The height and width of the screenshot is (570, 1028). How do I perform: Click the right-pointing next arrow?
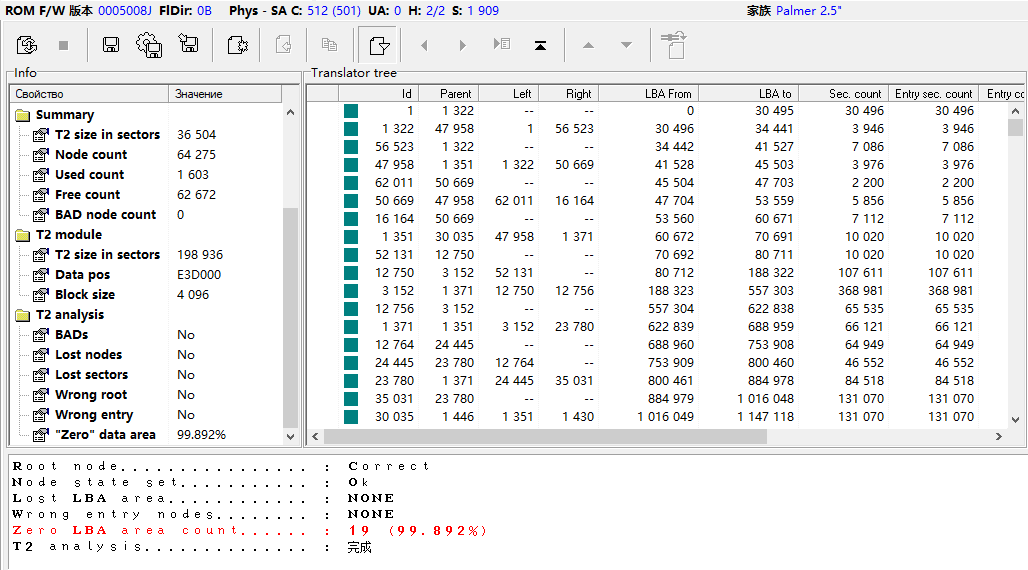coord(463,45)
